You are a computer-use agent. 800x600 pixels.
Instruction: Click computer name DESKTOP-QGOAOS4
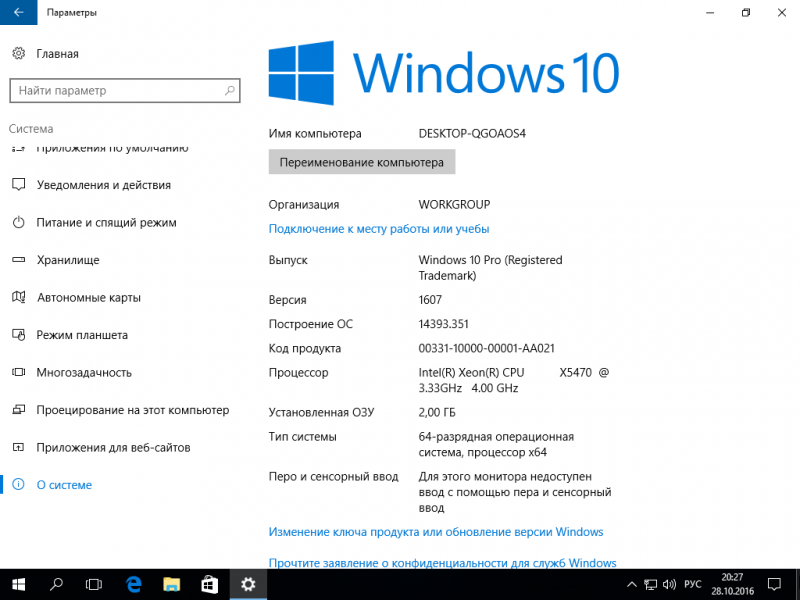[472, 134]
